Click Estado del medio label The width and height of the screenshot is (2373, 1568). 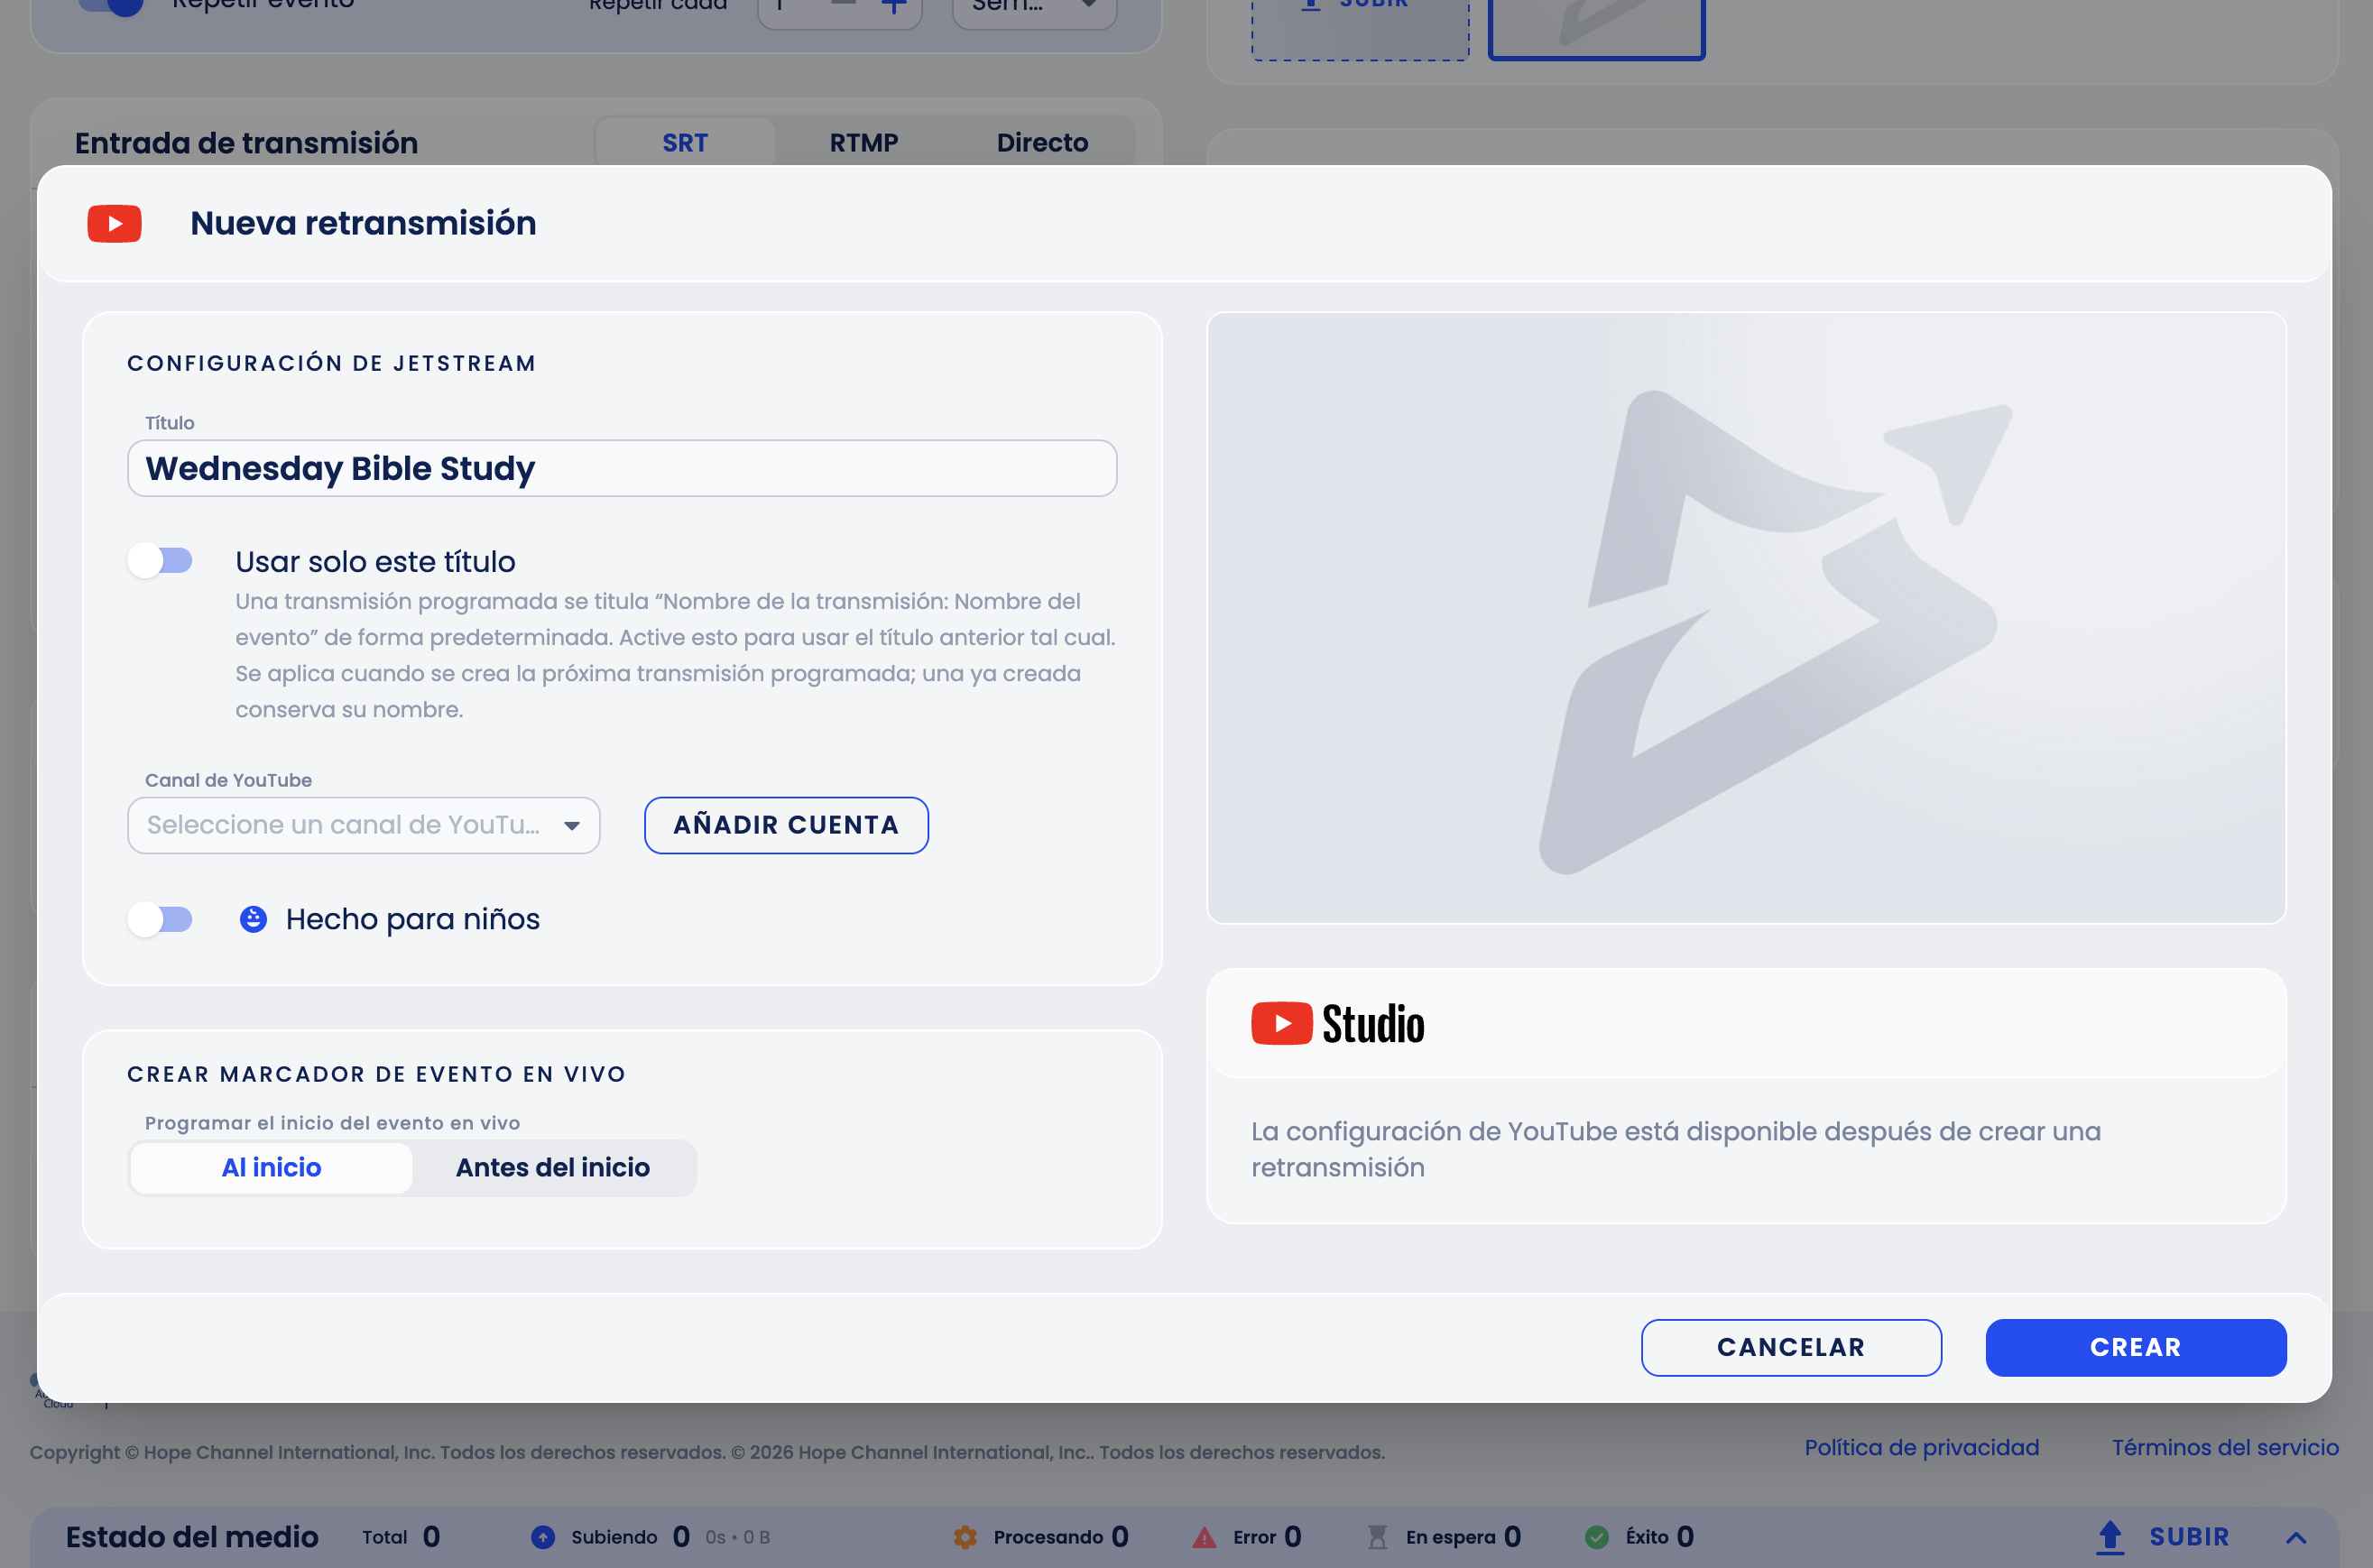[x=192, y=1537]
